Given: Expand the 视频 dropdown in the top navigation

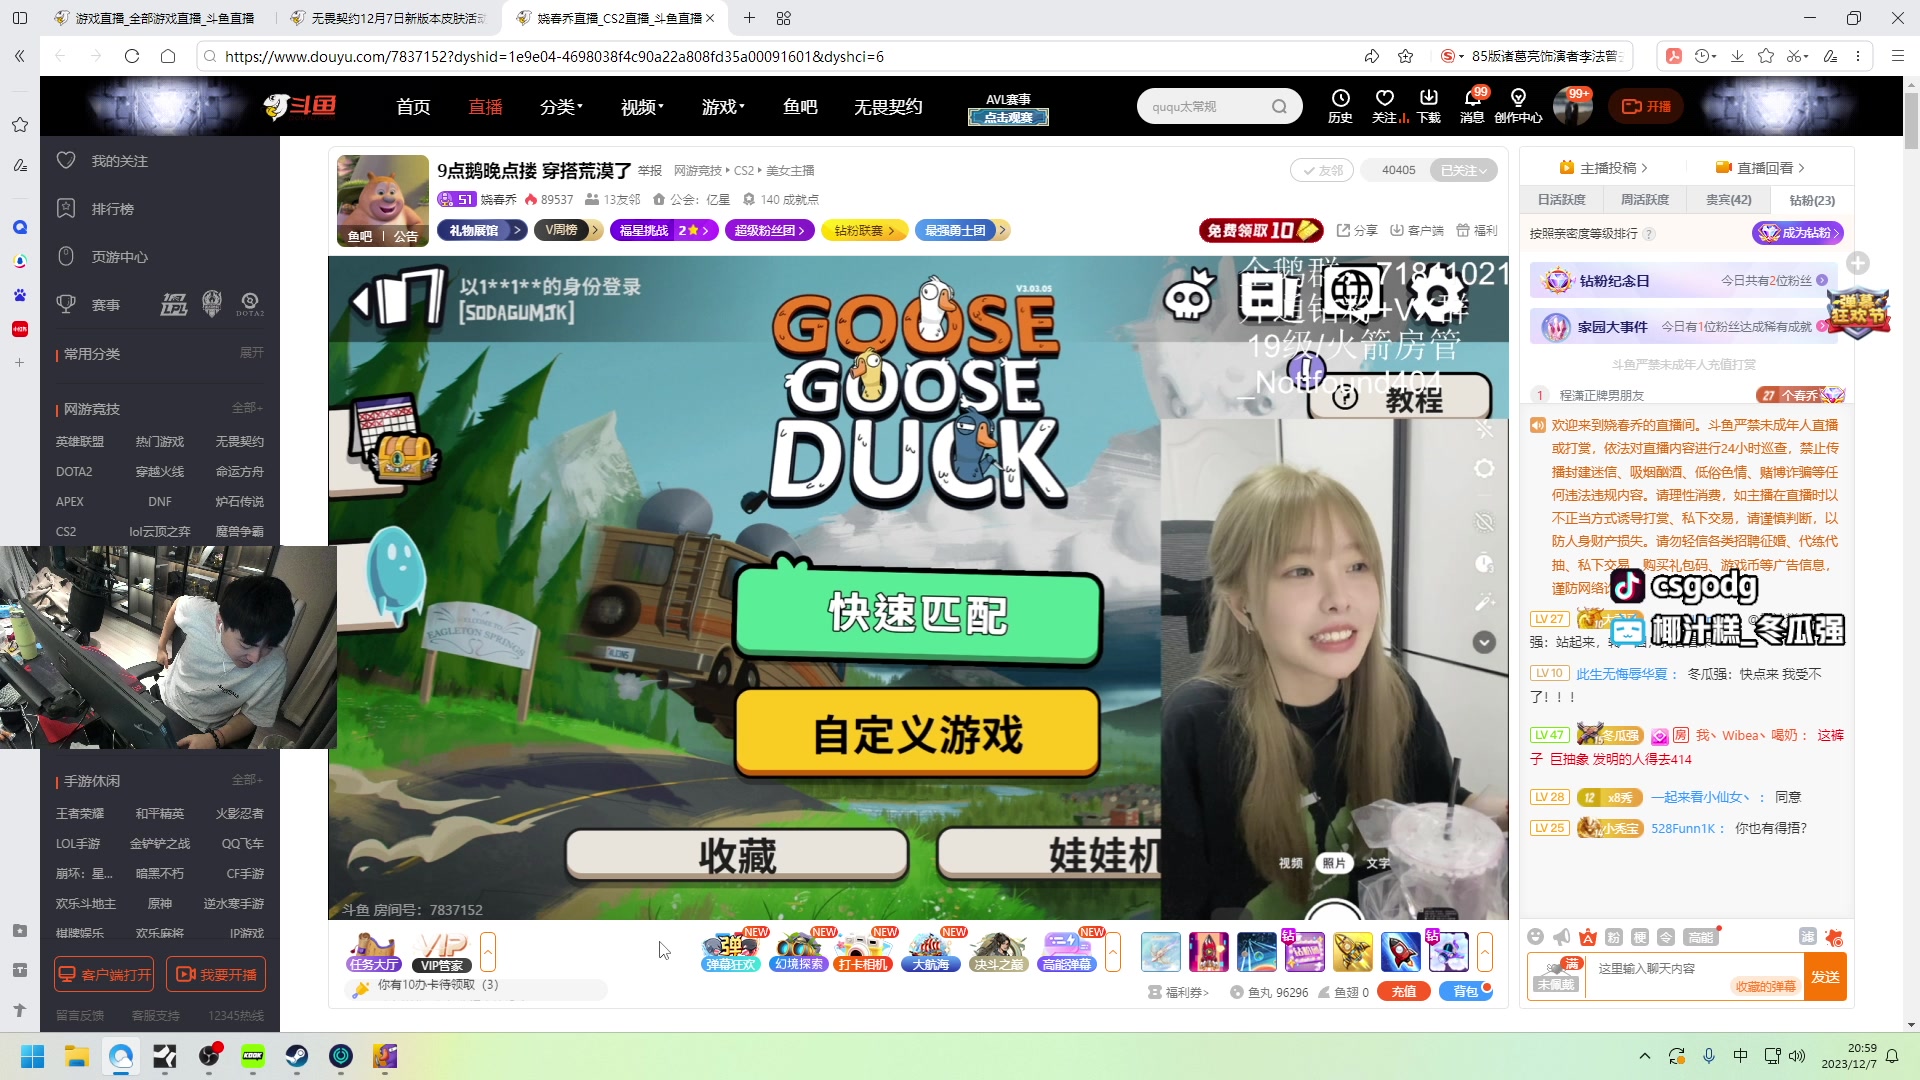Looking at the screenshot, I should [x=642, y=107].
